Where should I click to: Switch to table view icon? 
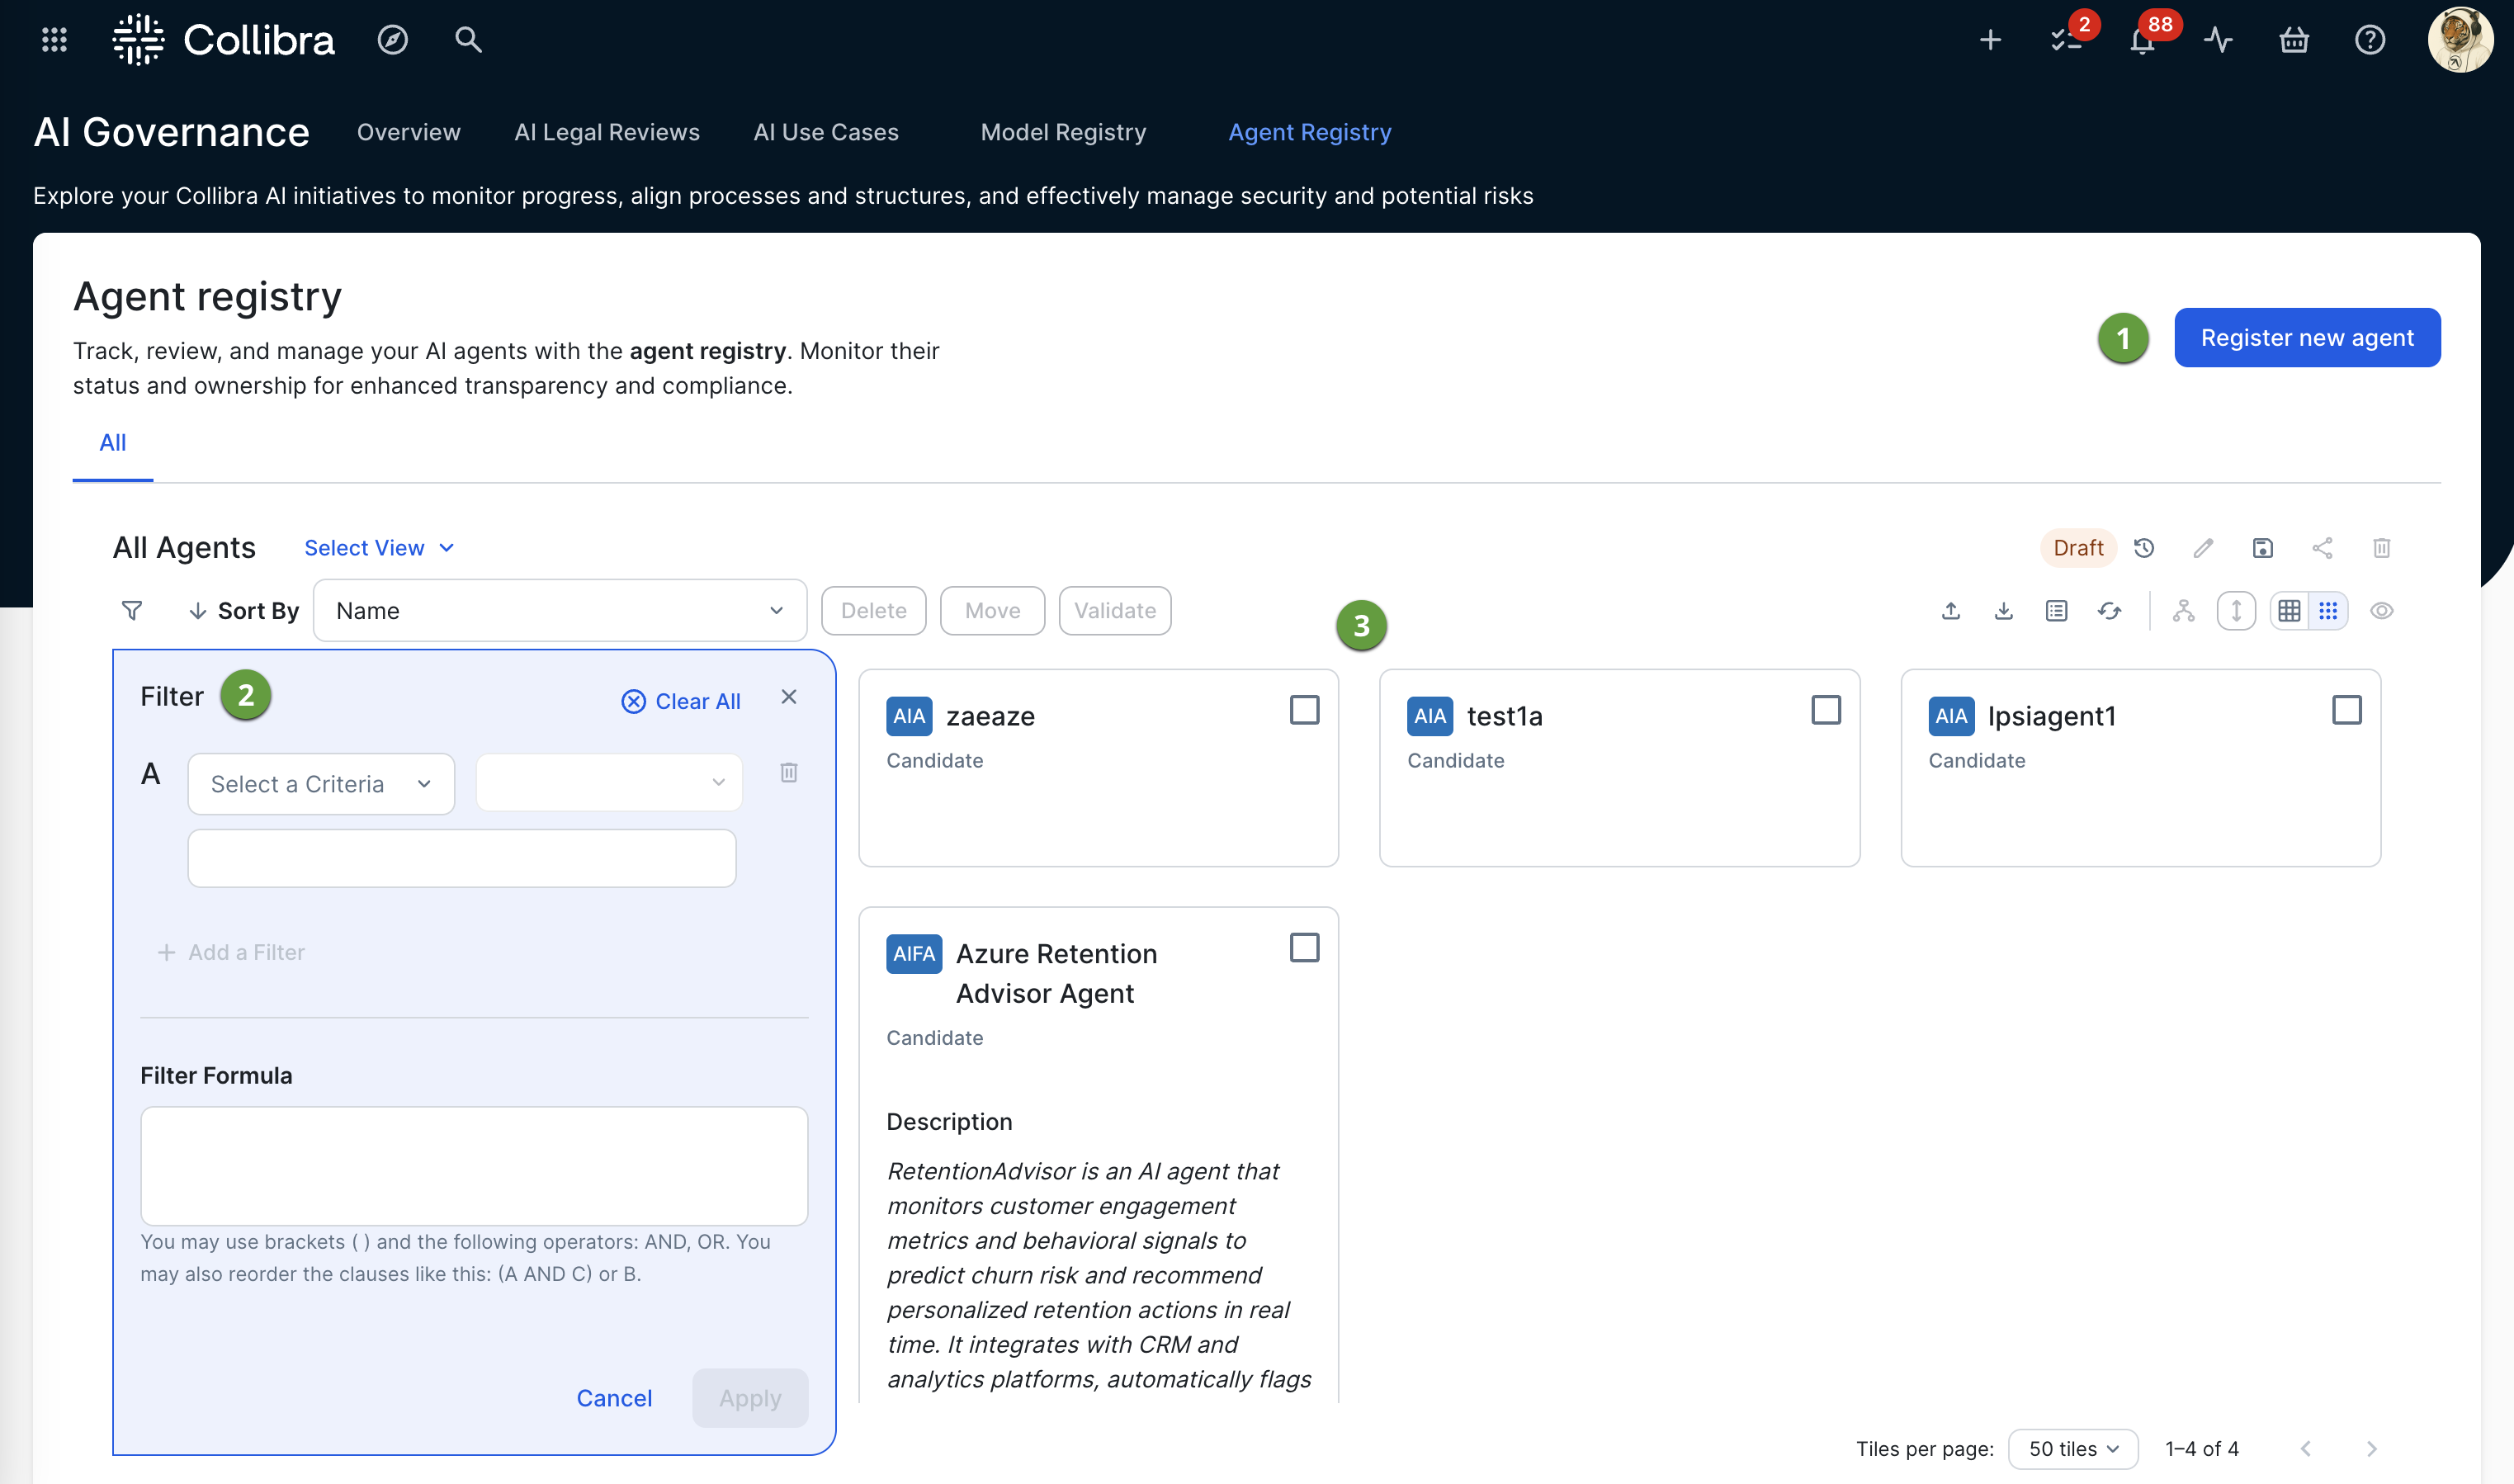(2290, 611)
